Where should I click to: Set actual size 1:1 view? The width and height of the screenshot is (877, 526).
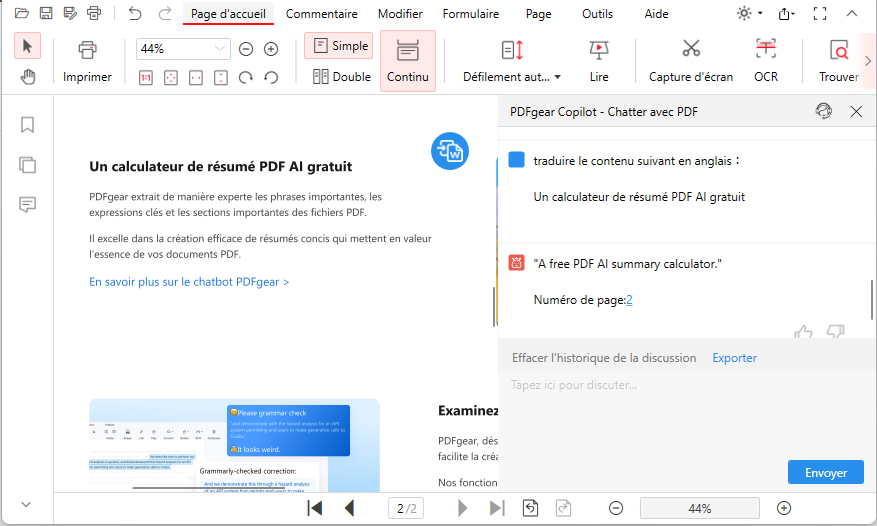(x=146, y=78)
